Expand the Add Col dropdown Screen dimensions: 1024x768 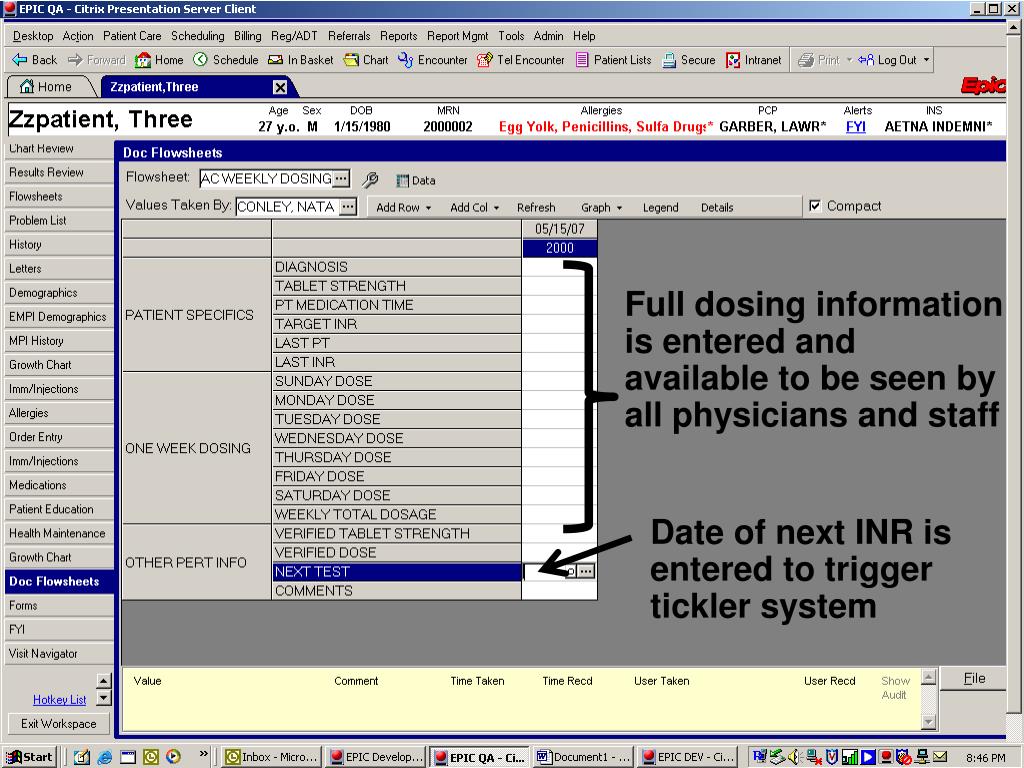496,208
